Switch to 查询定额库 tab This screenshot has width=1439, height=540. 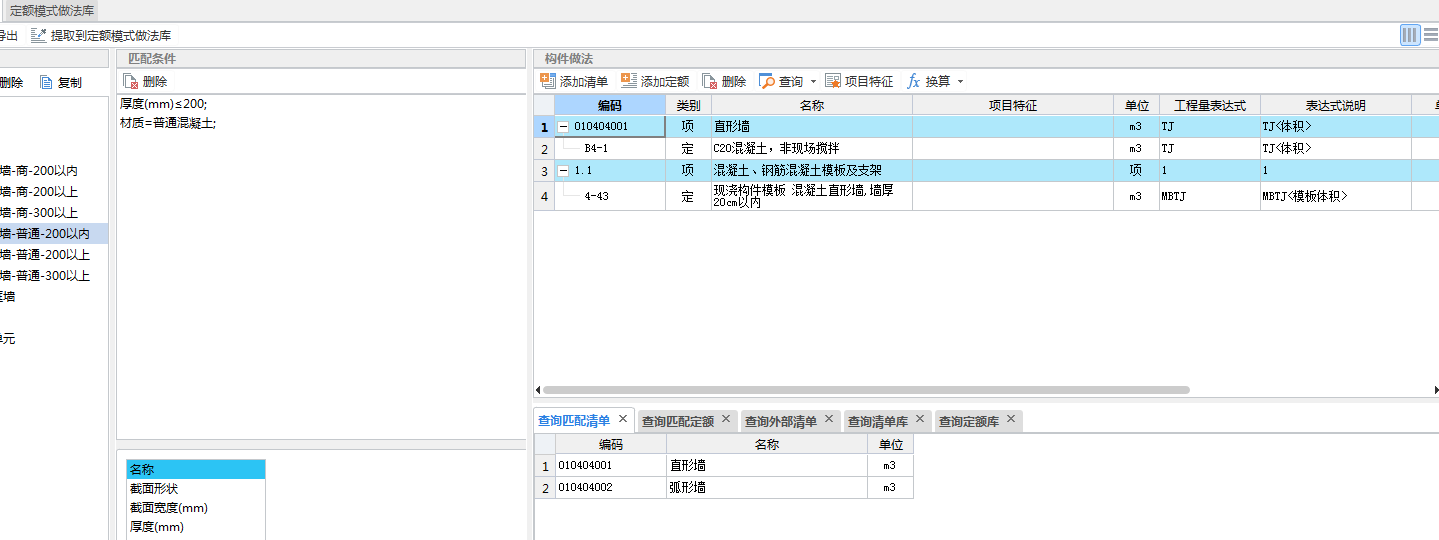pos(968,421)
